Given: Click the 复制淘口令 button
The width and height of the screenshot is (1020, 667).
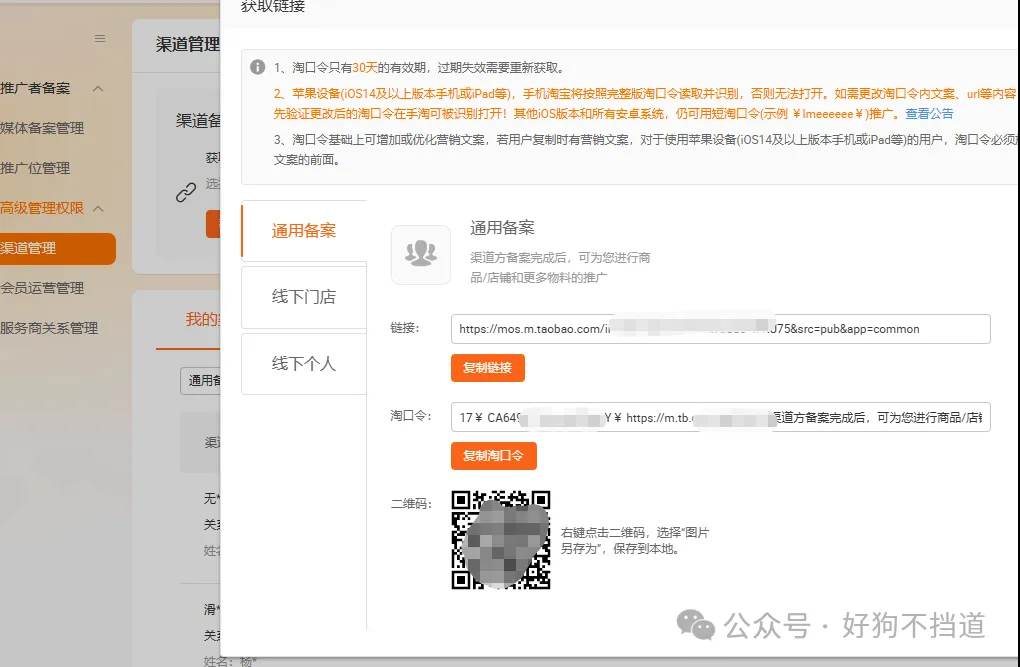Looking at the screenshot, I should coord(494,456).
